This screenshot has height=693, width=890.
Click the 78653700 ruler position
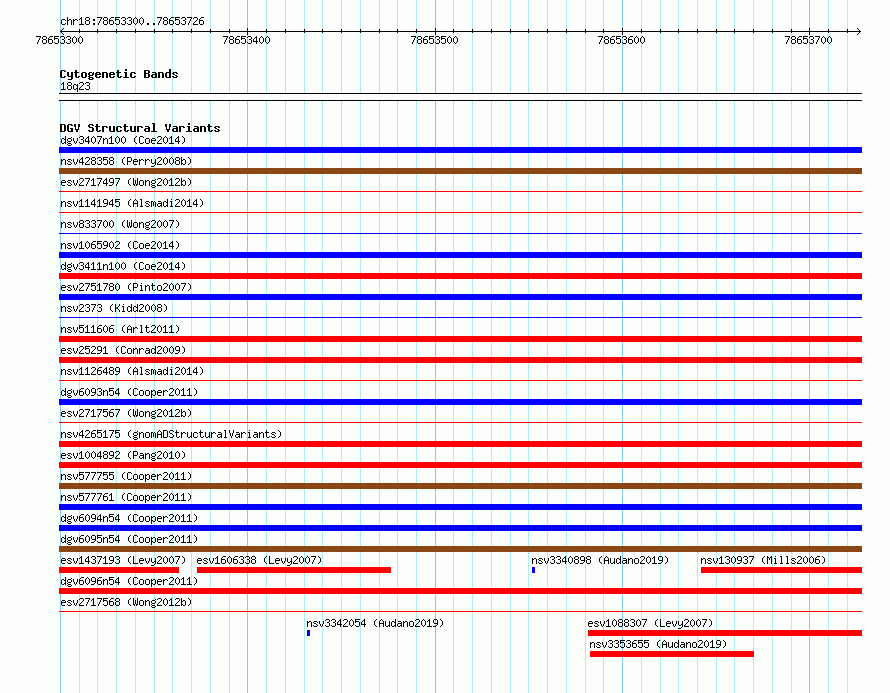808,40
